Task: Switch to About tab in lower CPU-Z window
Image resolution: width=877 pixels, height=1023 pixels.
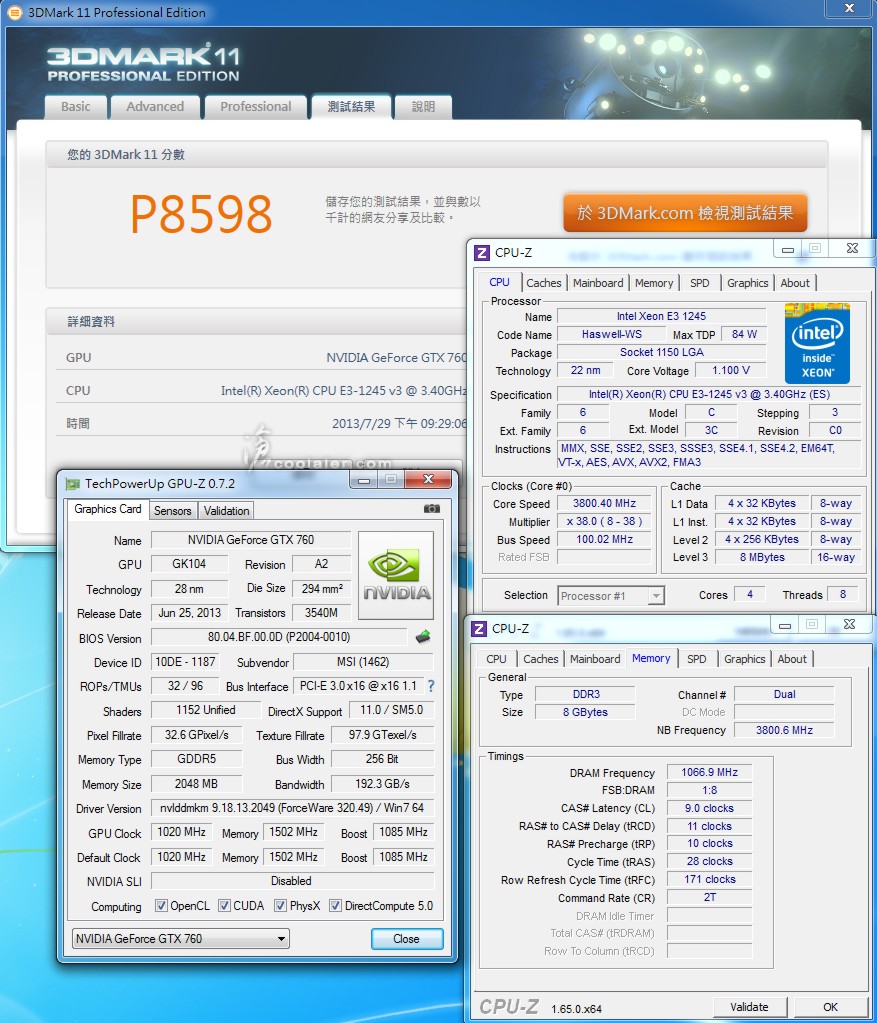Action: click(x=792, y=659)
